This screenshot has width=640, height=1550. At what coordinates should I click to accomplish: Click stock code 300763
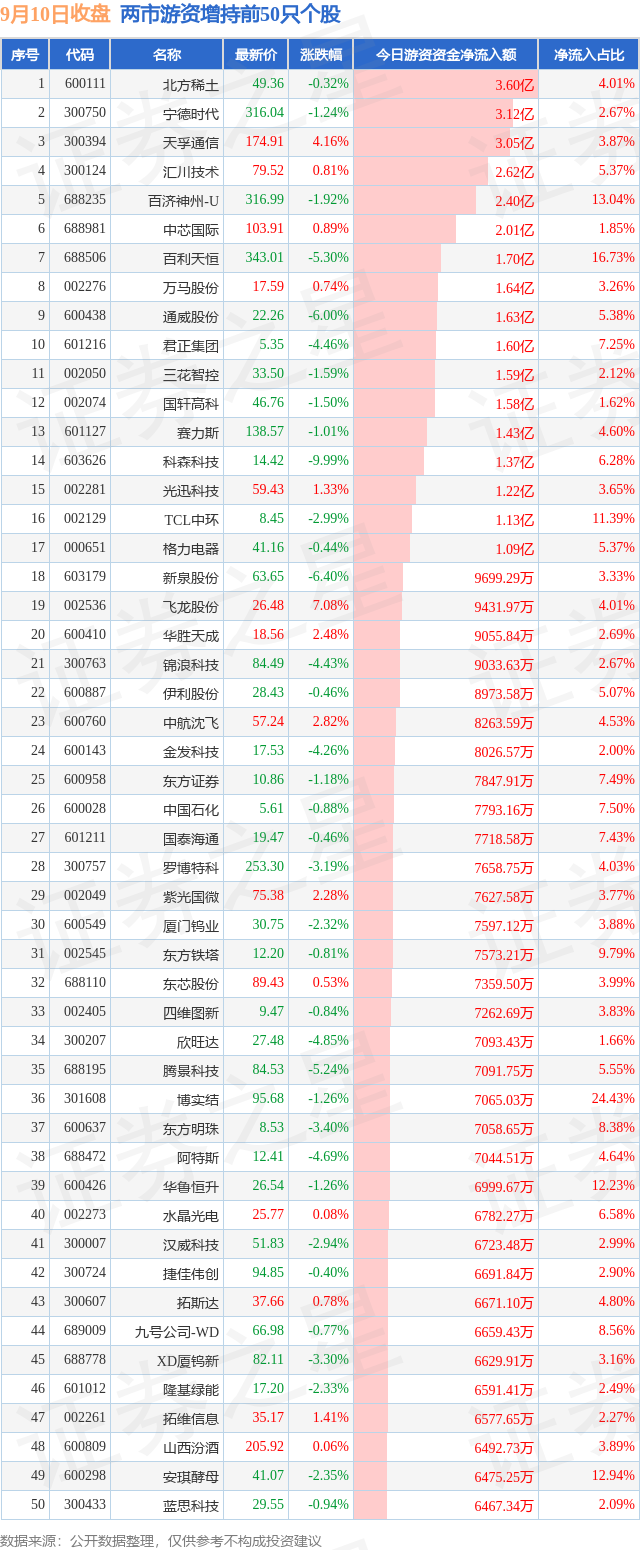[85, 664]
